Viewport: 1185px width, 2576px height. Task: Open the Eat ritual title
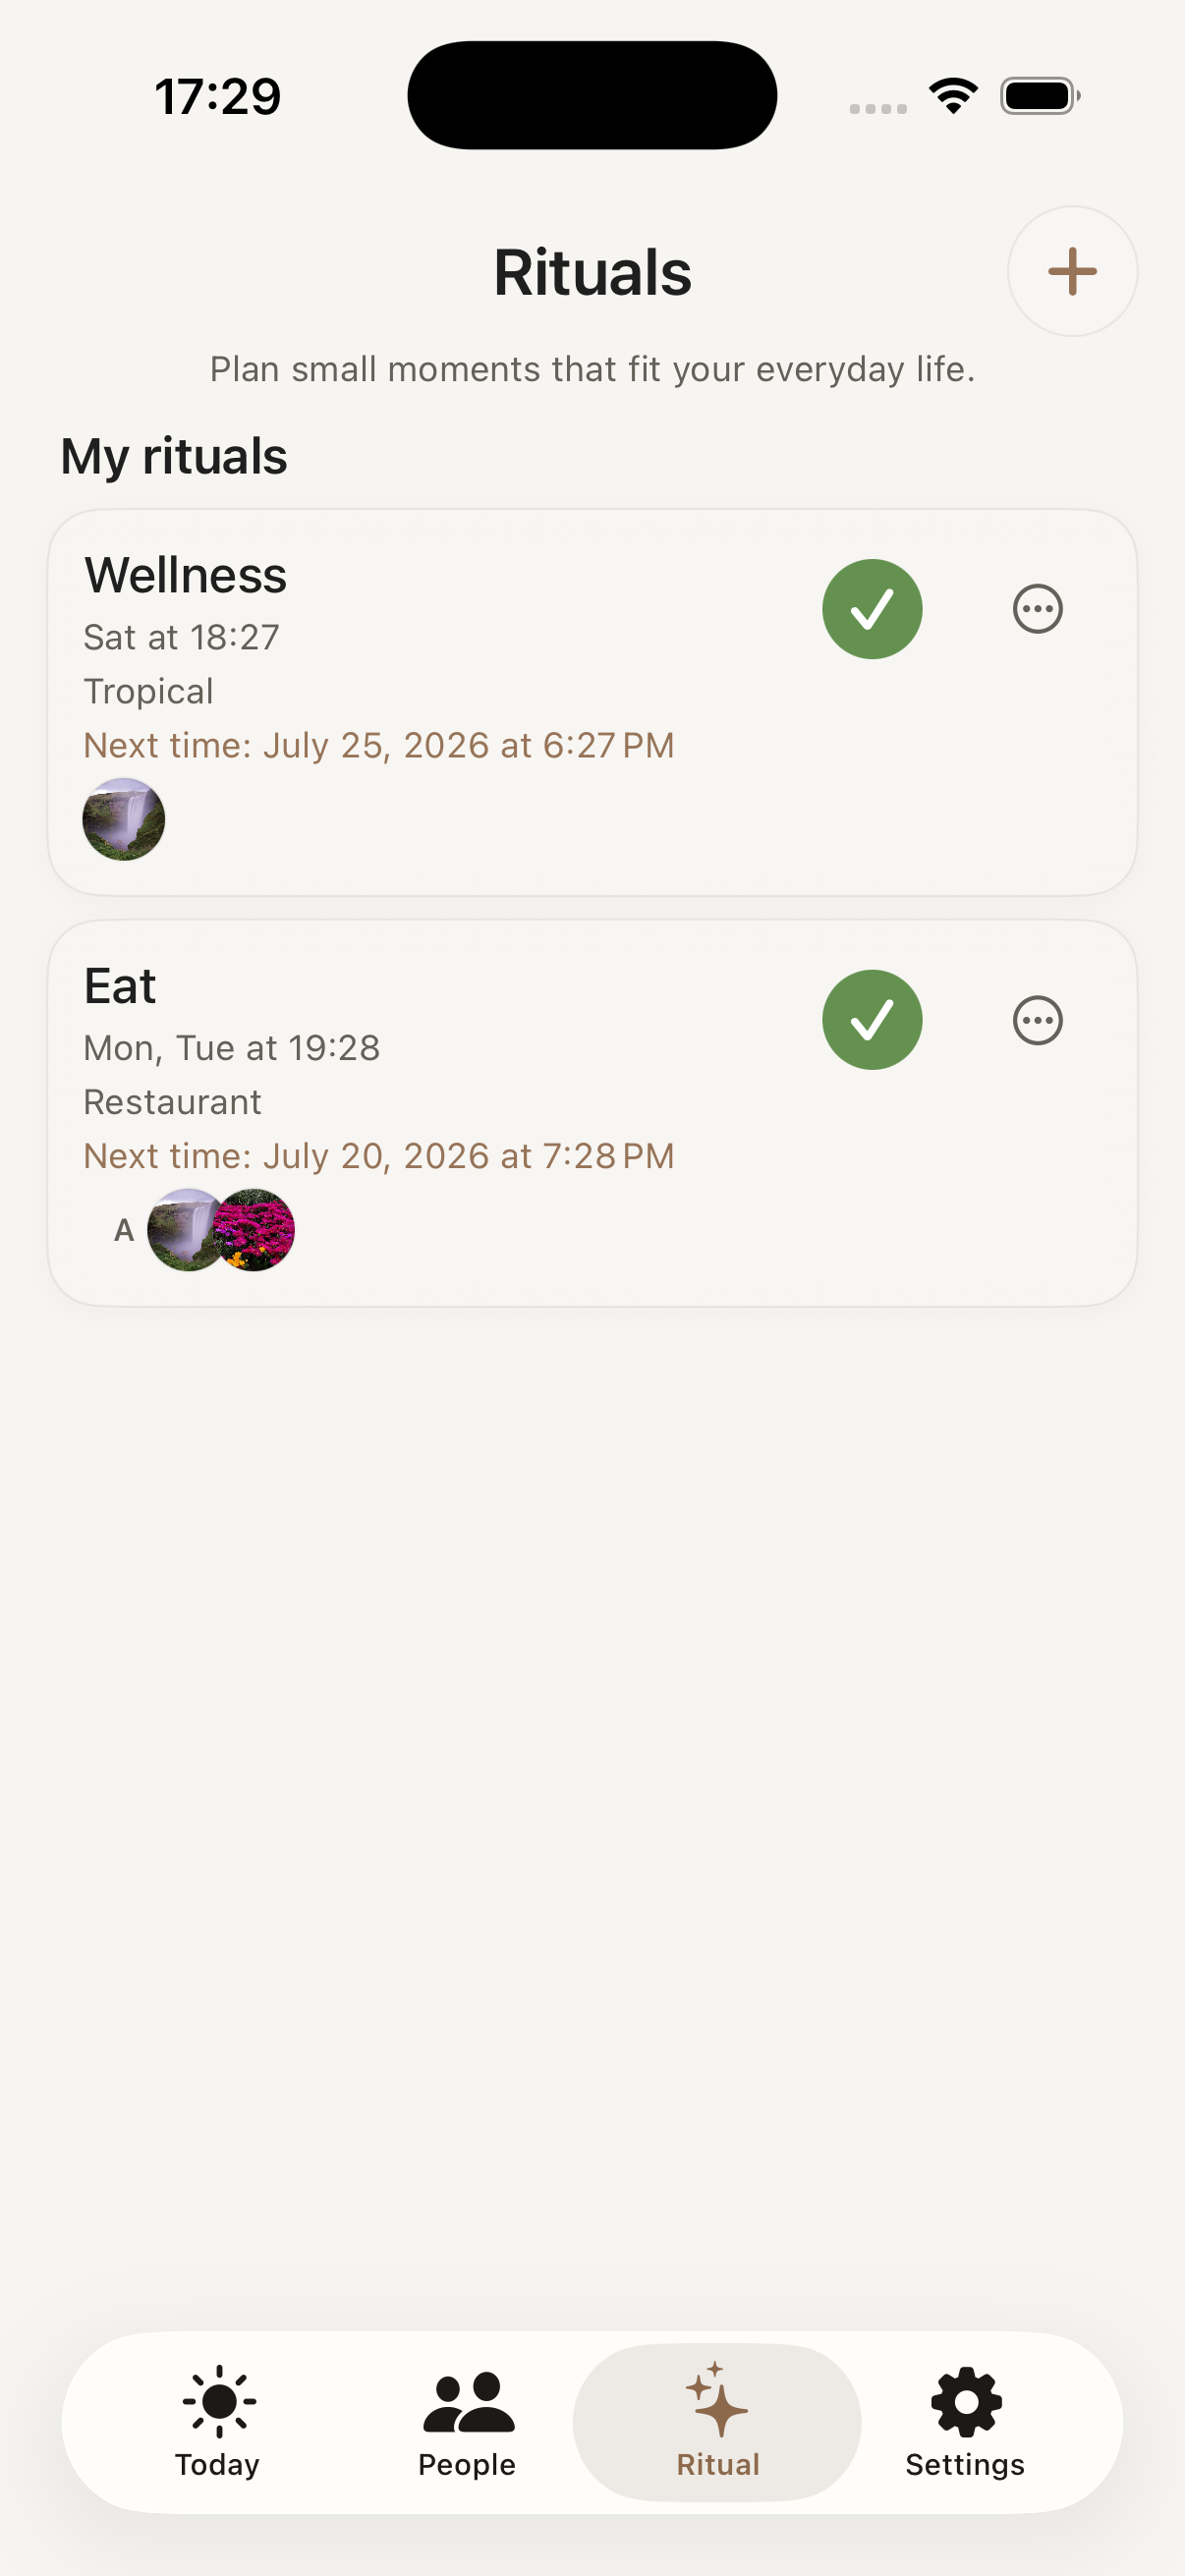point(120,987)
